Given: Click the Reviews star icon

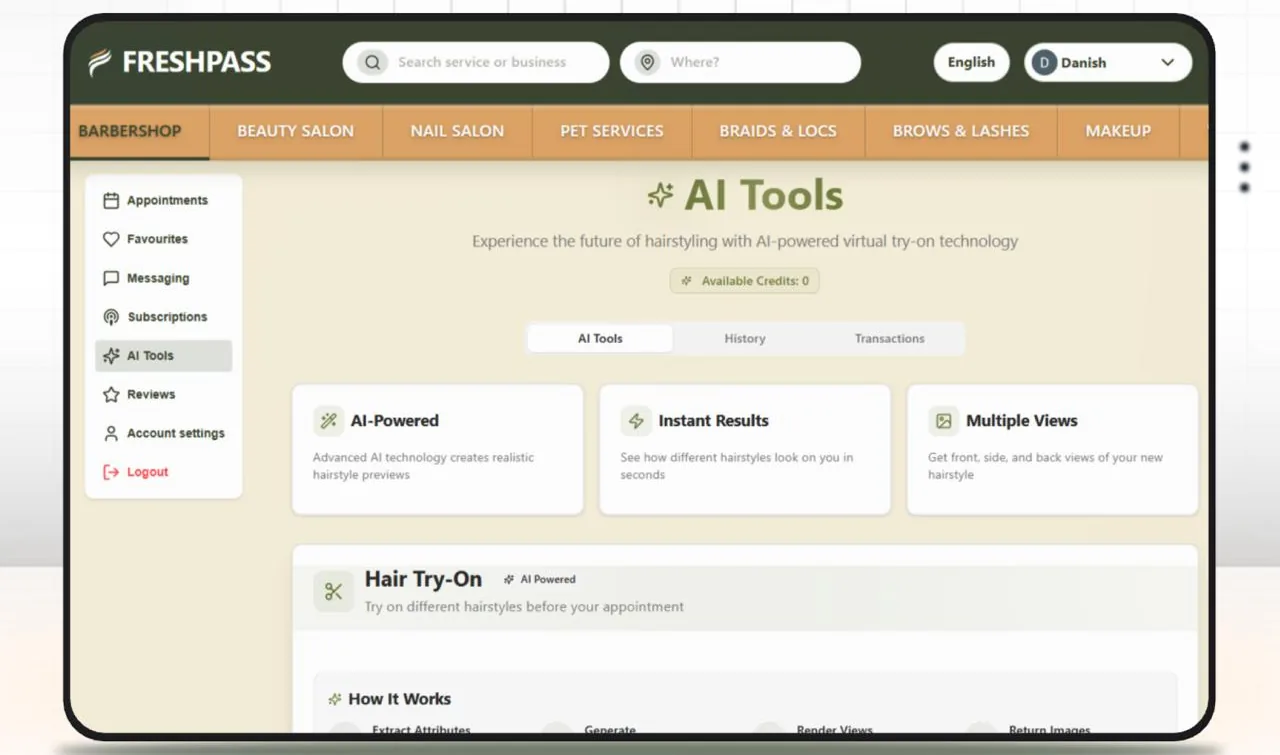Looking at the screenshot, I should pos(111,395).
